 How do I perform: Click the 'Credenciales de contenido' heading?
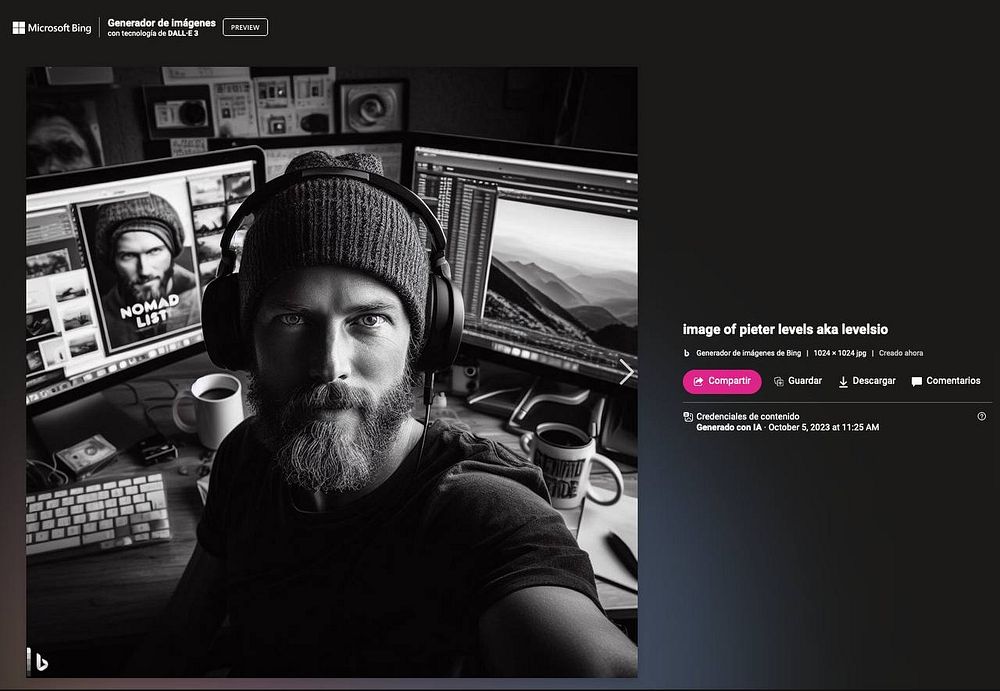(747, 416)
